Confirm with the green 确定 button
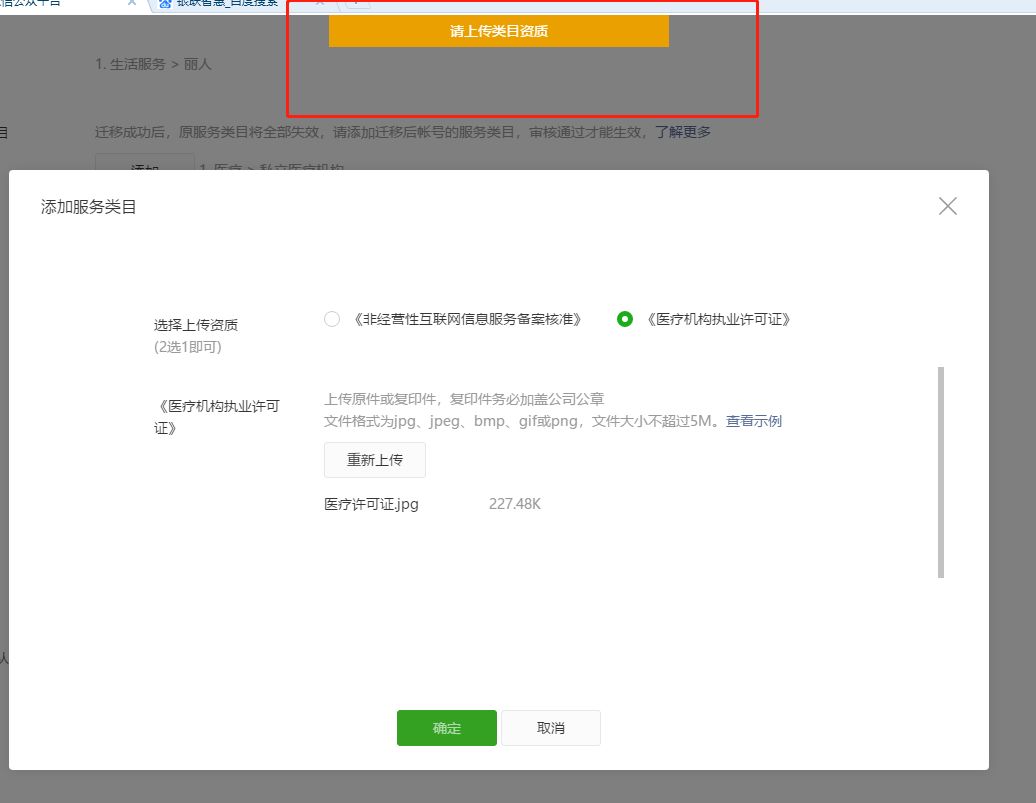Image resolution: width=1036 pixels, height=803 pixels. [x=447, y=728]
